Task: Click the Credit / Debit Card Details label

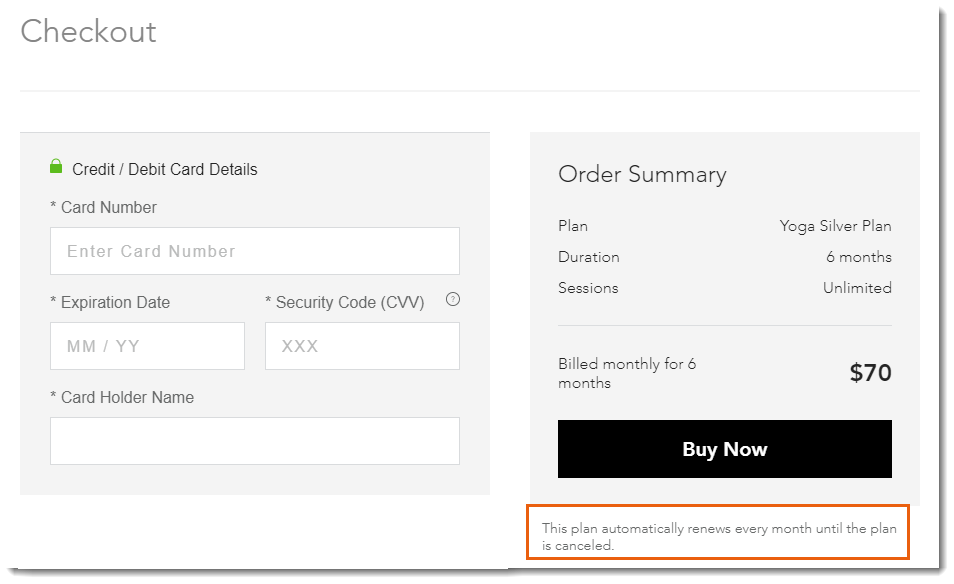Action: [165, 169]
